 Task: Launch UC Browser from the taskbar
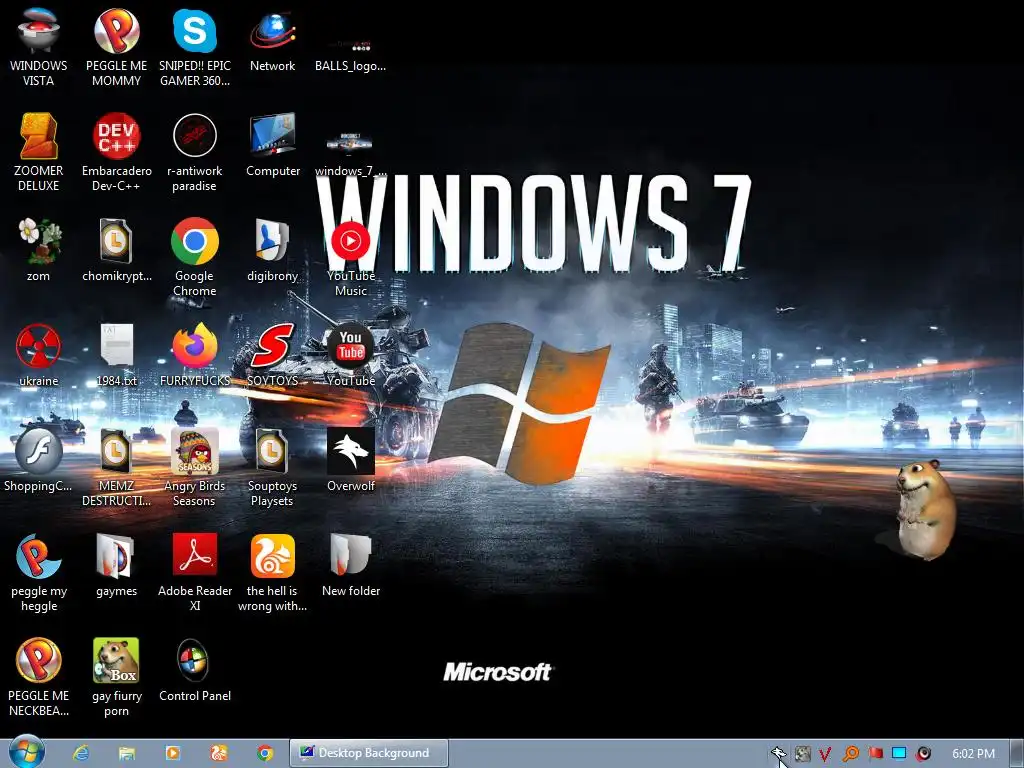point(219,754)
